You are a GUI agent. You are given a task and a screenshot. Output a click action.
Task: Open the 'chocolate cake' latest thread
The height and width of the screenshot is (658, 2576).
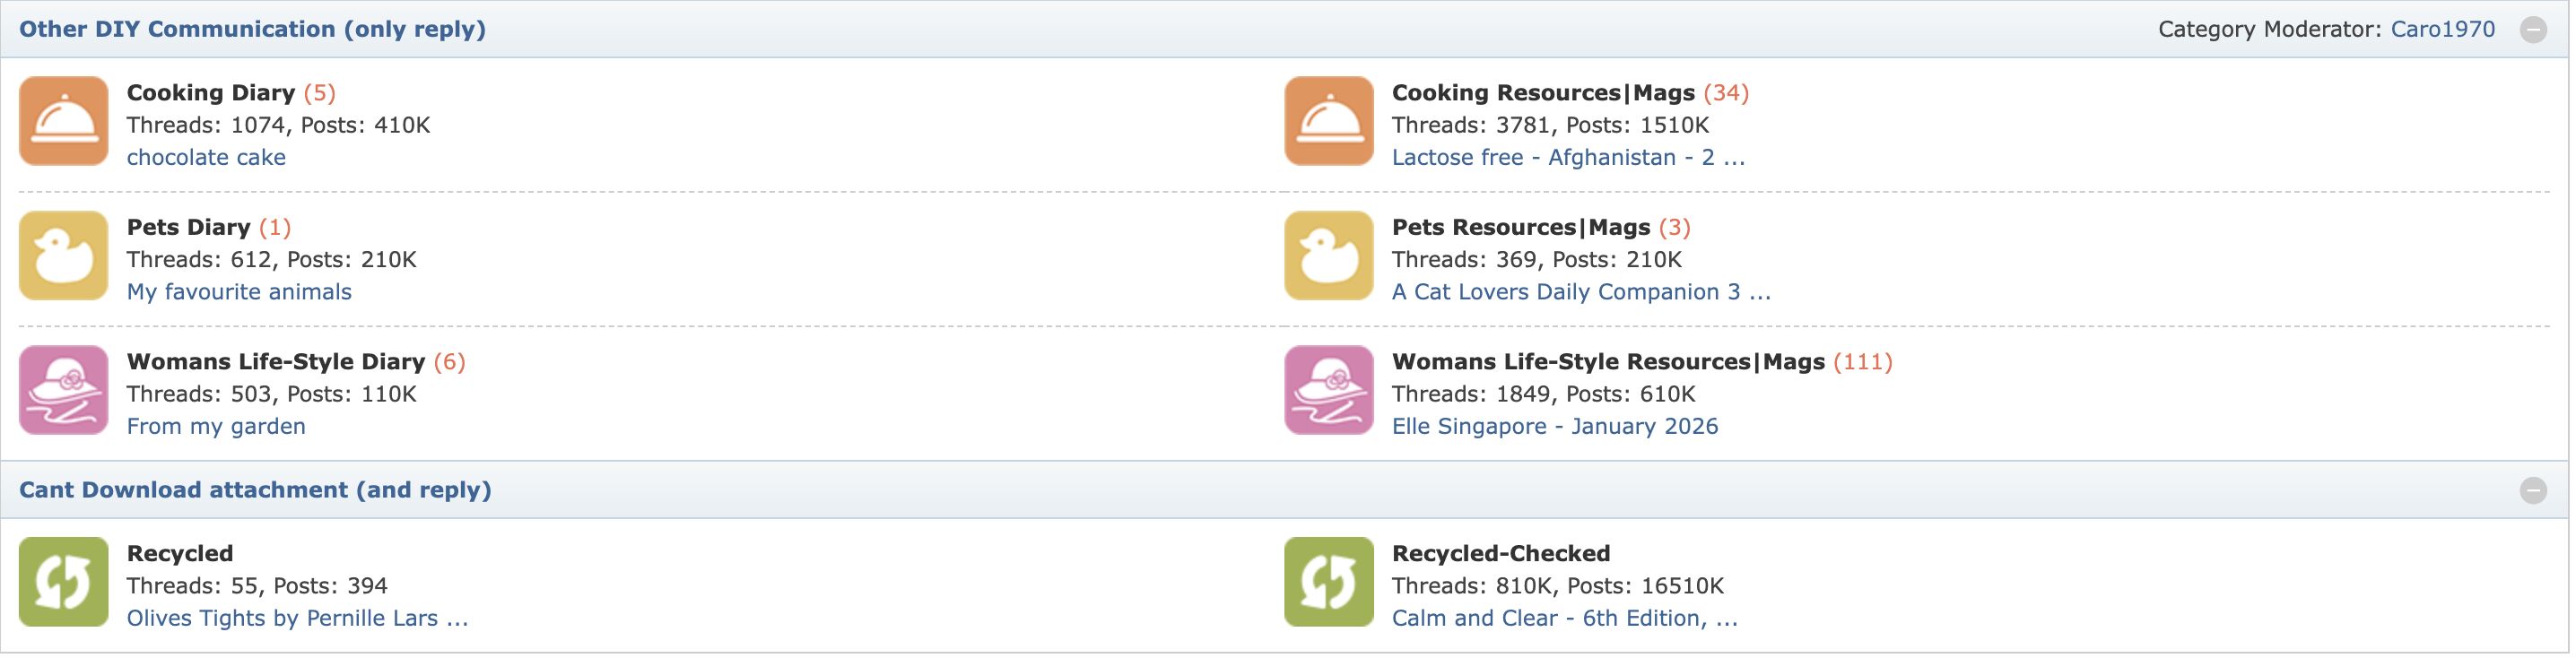[x=206, y=157]
